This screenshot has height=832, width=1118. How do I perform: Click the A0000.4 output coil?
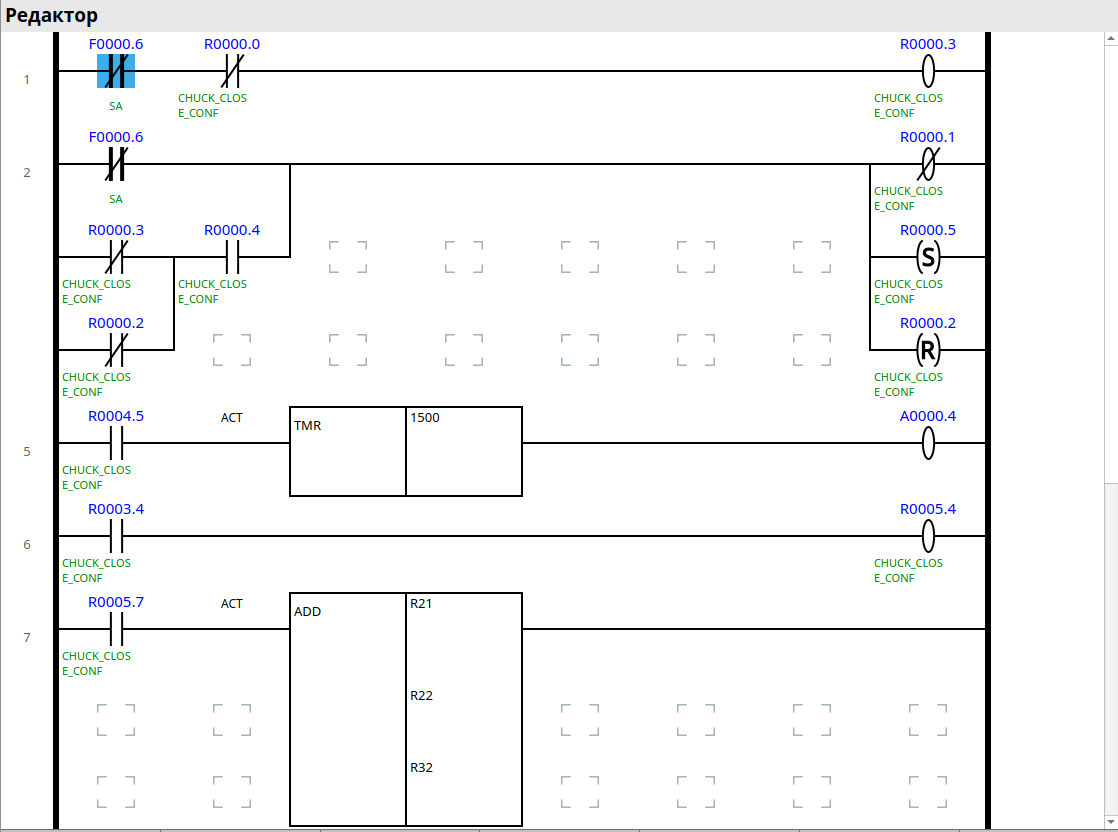(x=928, y=443)
